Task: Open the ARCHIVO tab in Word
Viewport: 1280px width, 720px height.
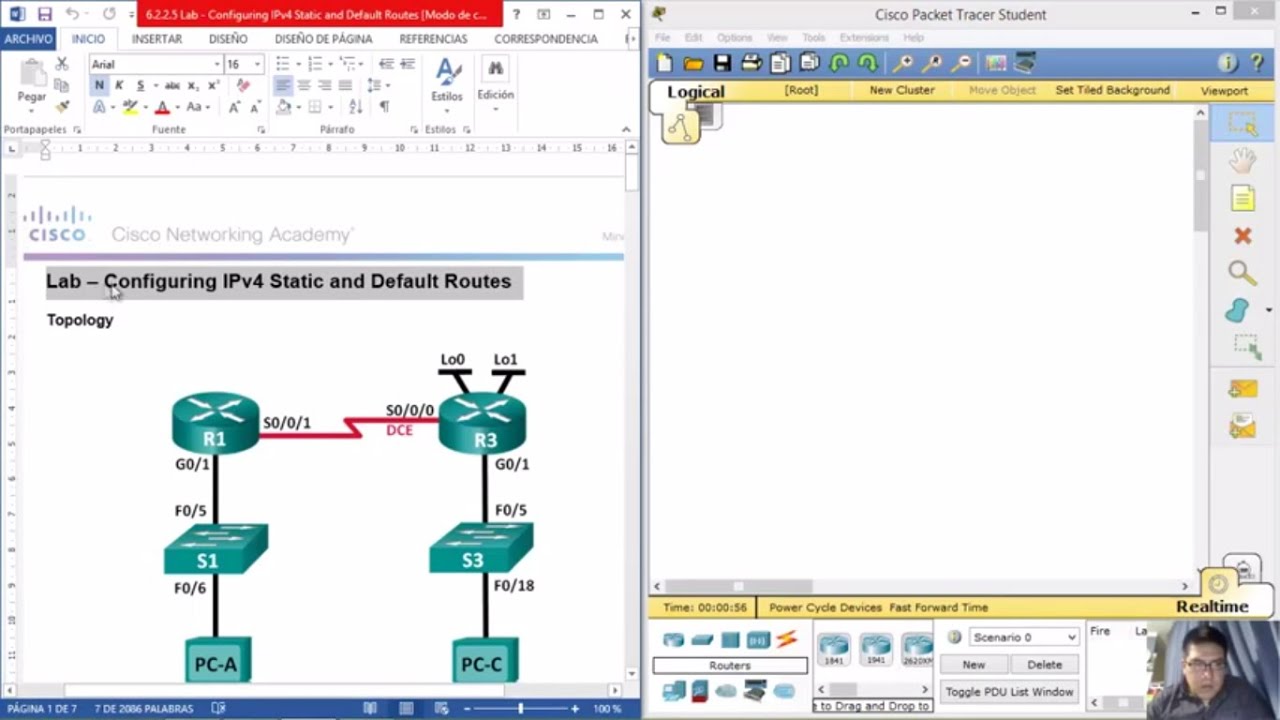Action: coord(28,38)
